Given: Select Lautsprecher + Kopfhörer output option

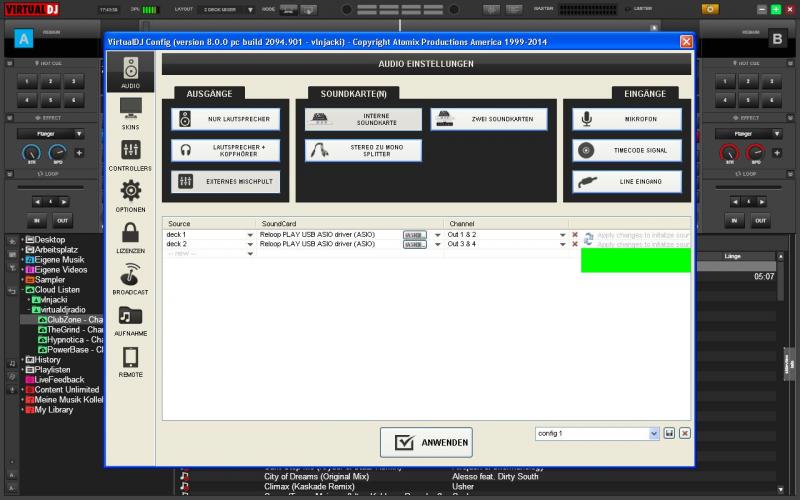Looking at the screenshot, I should point(226,151).
